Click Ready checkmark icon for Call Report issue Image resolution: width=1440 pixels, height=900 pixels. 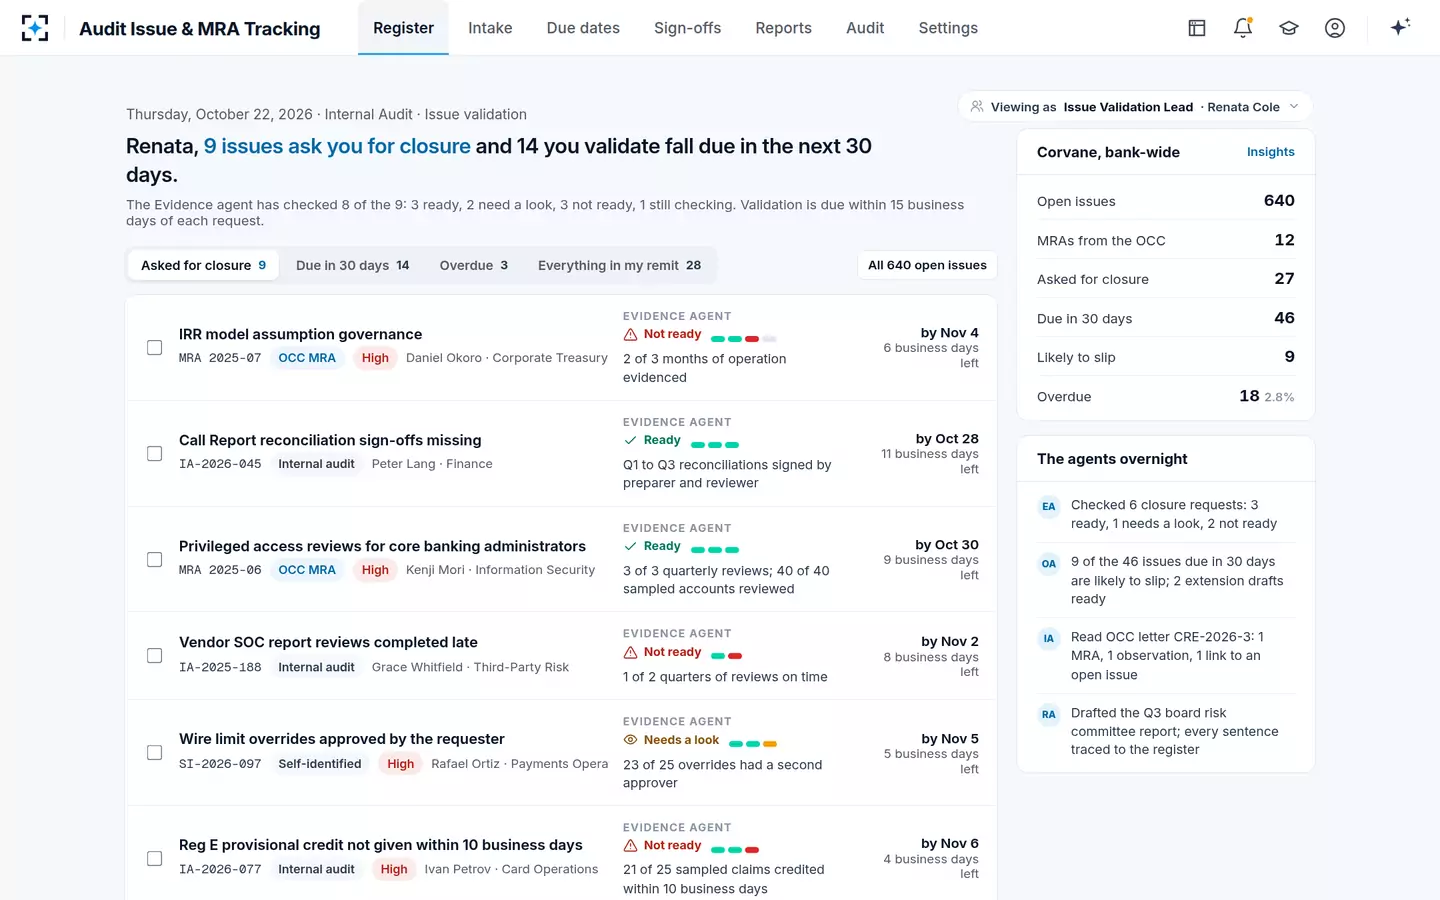[630, 440]
